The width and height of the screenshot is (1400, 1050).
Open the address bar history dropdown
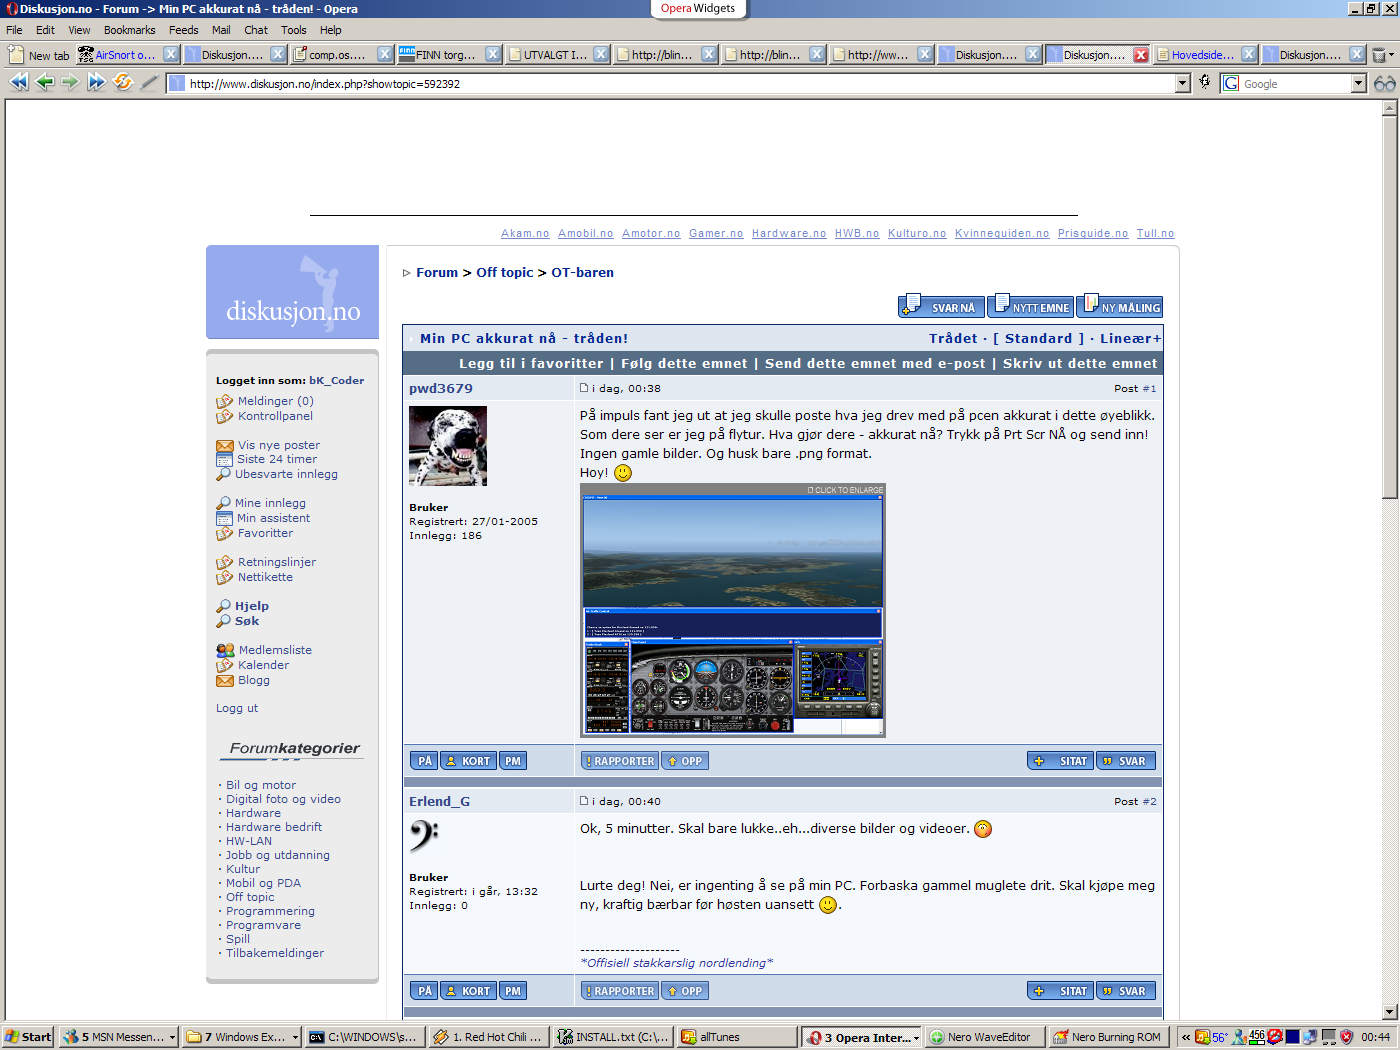point(1183,84)
